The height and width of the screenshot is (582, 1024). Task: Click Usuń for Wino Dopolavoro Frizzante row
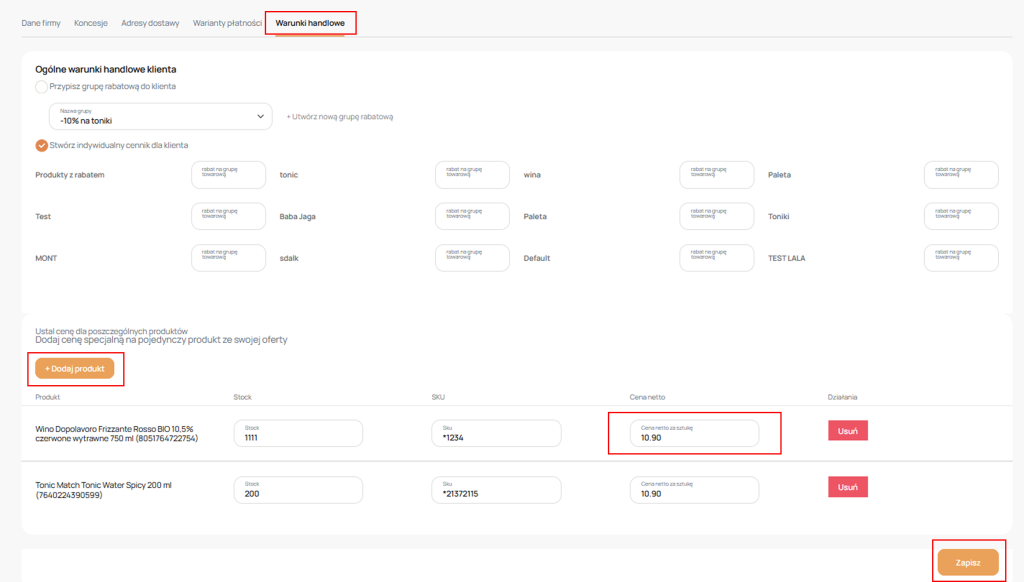tap(847, 430)
